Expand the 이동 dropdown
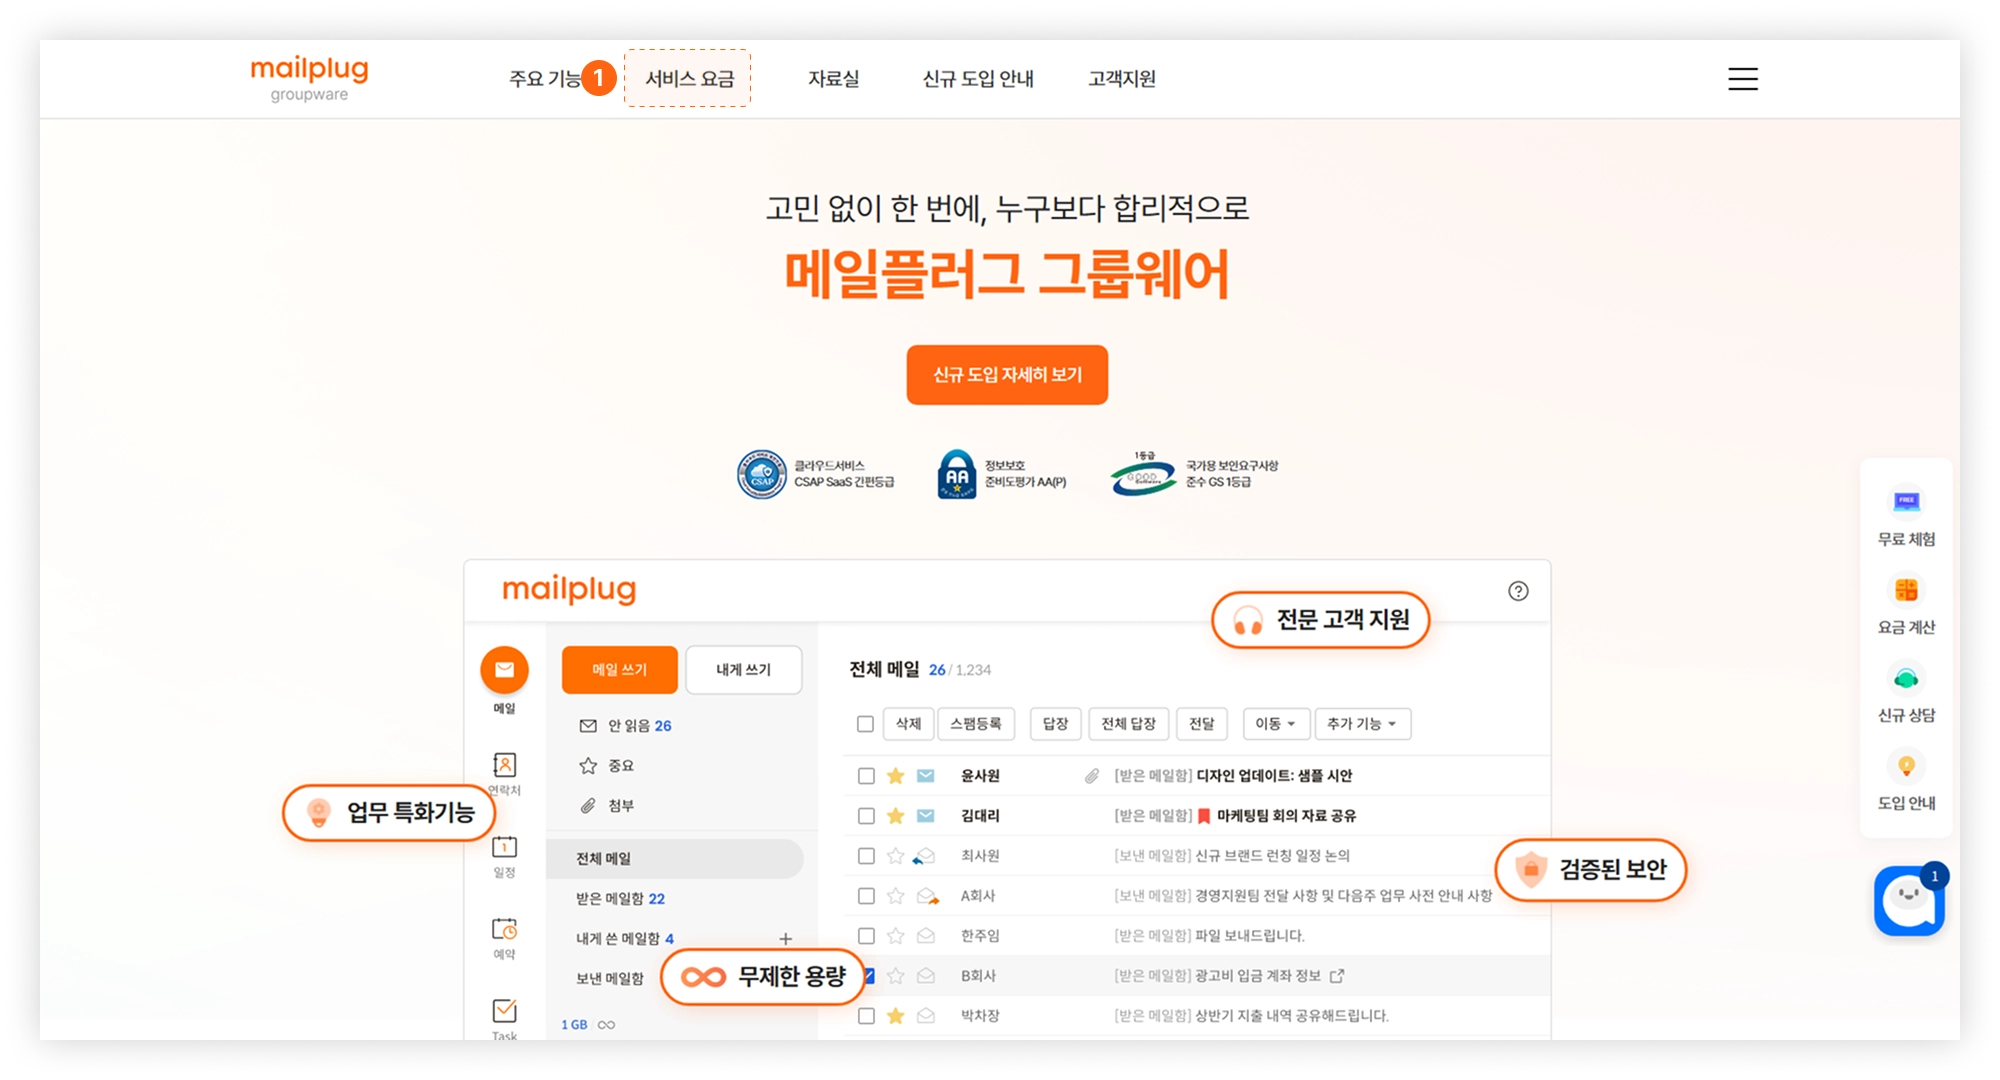This screenshot has height=1080, width=2000. (x=1275, y=724)
